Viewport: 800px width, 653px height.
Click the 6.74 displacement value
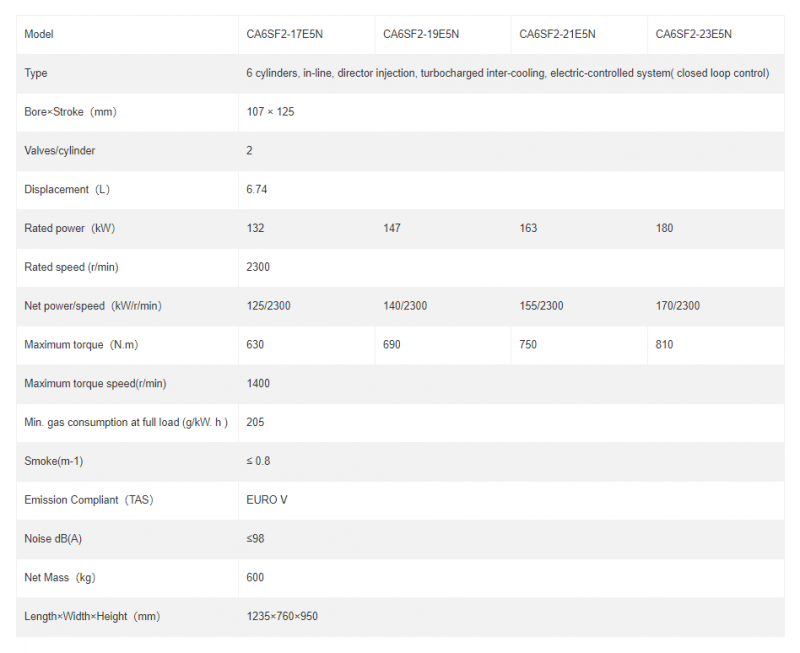tap(257, 189)
